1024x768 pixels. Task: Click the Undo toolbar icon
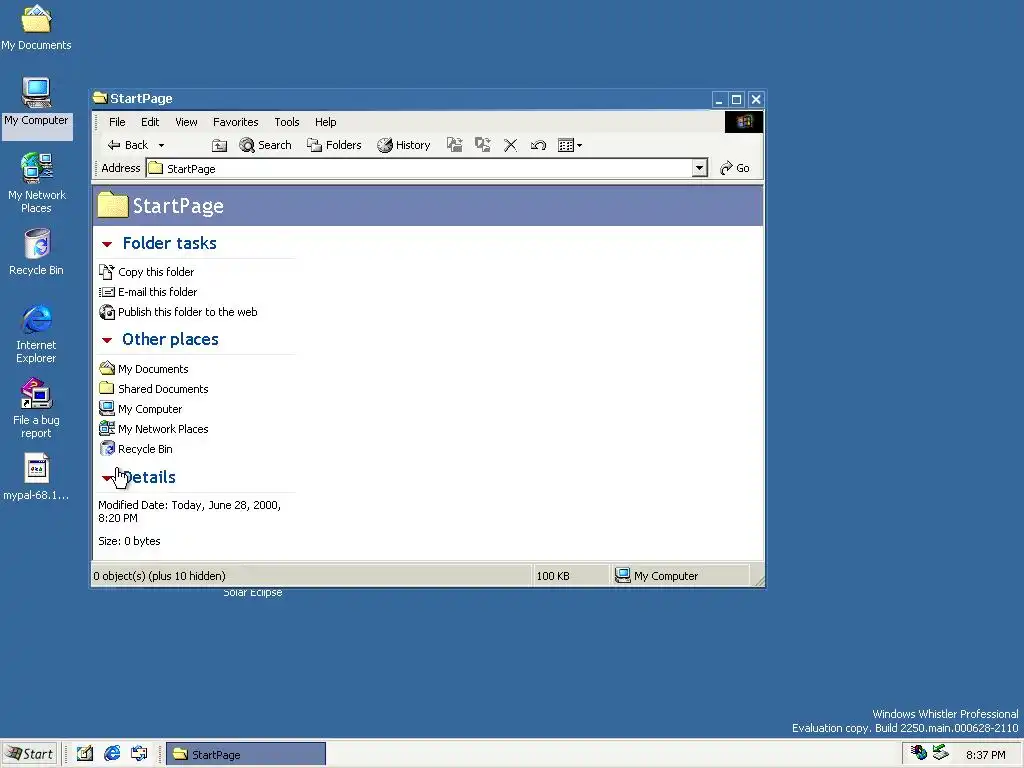coord(538,145)
